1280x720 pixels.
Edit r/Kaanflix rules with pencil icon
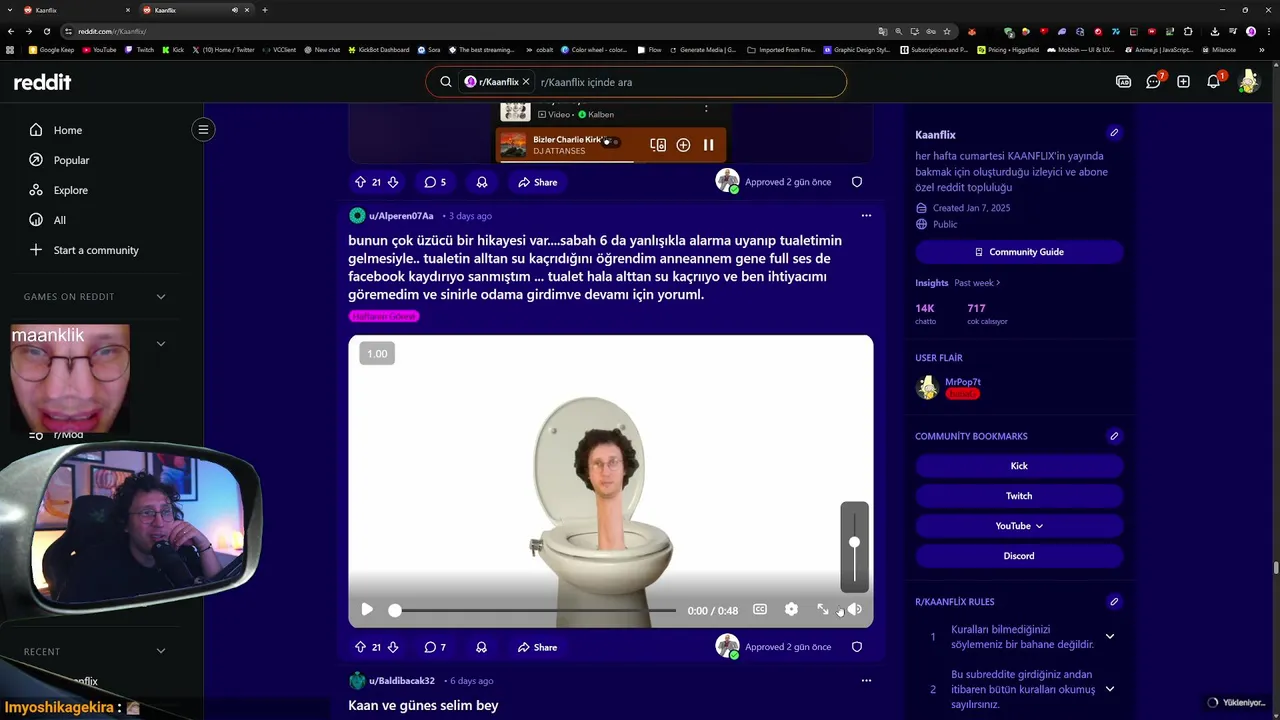pyautogui.click(x=1114, y=602)
